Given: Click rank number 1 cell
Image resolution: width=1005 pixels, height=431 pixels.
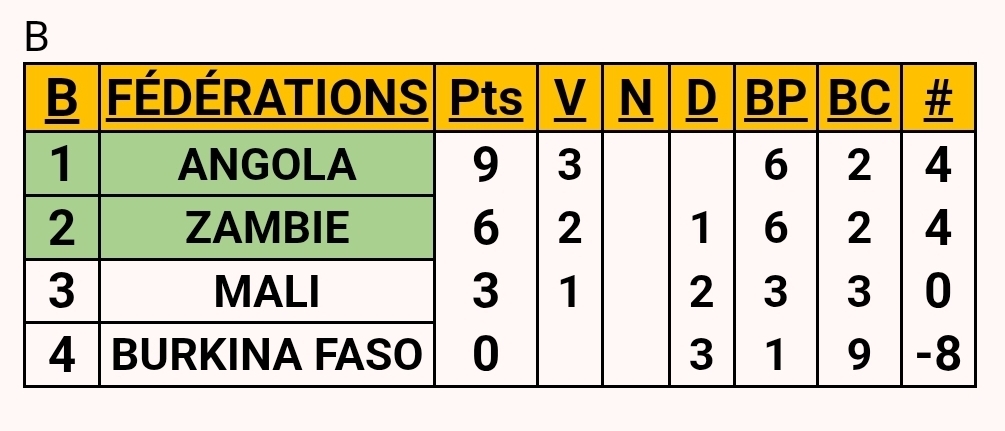Looking at the screenshot, I should 61,165.
